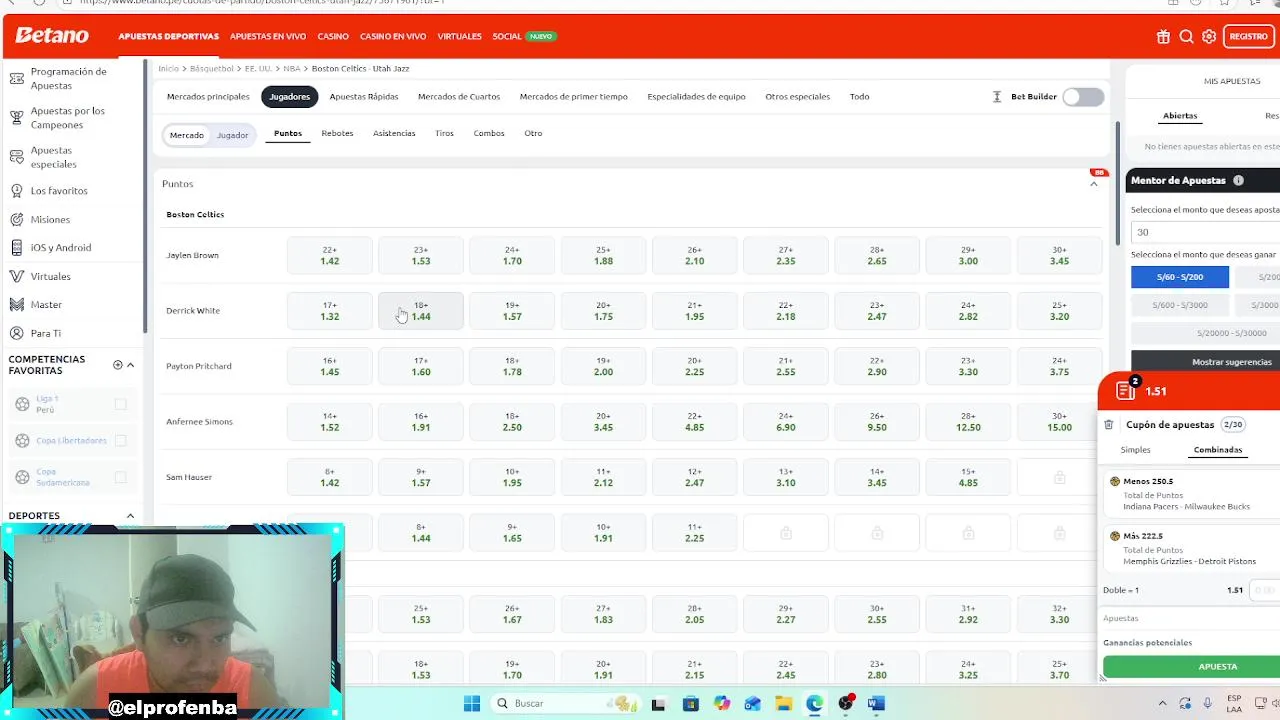Open the settings gear in Betano header
The height and width of the screenshot is (720, 1280).
pos(1209,36)
